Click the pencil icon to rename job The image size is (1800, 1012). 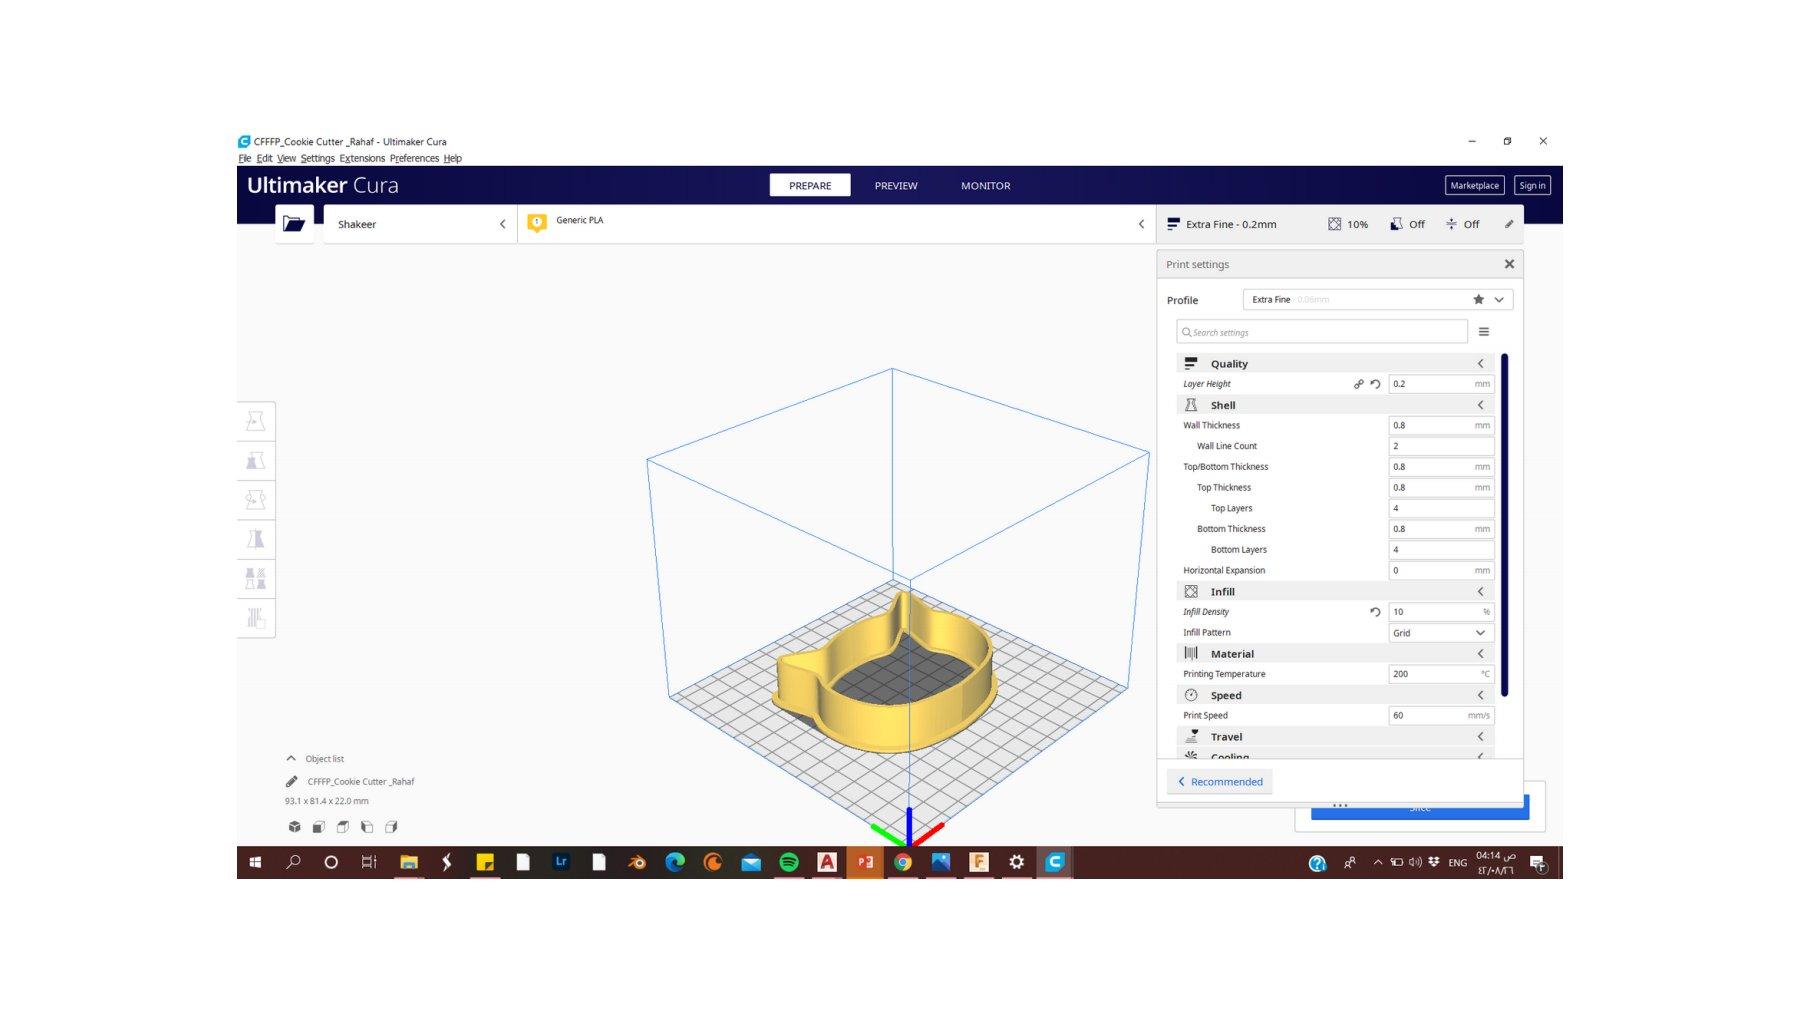pos(291,781)
